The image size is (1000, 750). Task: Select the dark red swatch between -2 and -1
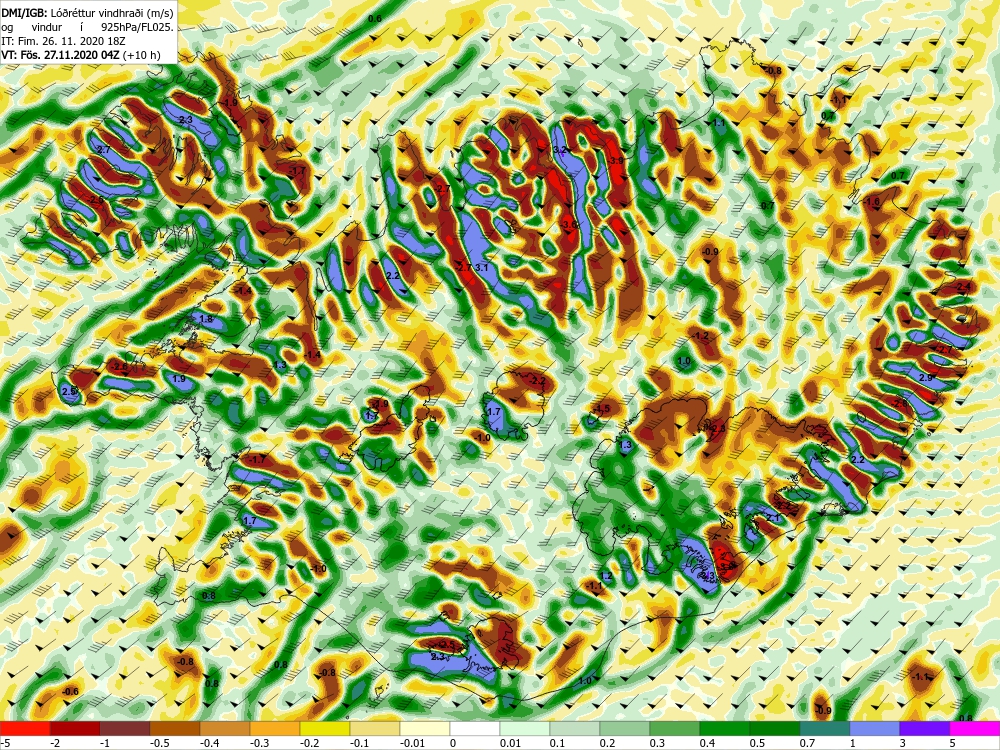(75, 728)
